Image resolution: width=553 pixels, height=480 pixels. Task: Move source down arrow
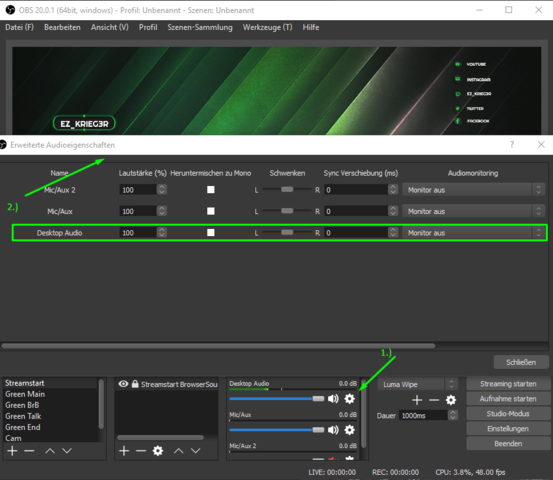click(x=195, y=451)
